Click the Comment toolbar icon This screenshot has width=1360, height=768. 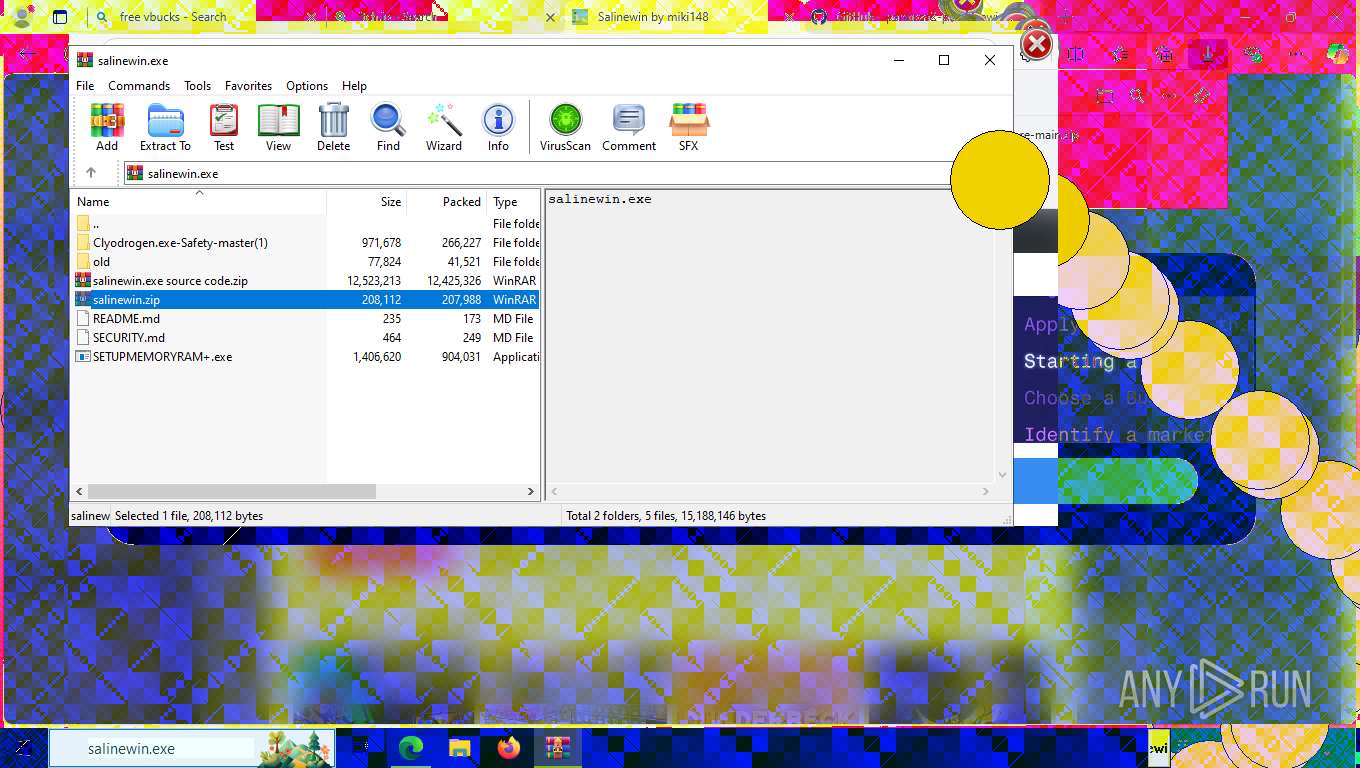coord(629,127)
